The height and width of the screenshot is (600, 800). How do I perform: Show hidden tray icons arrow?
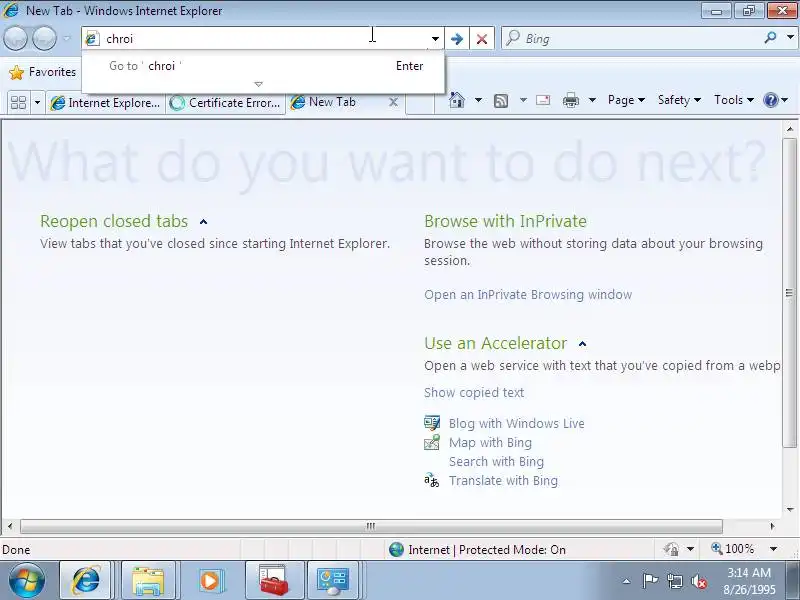627,581
